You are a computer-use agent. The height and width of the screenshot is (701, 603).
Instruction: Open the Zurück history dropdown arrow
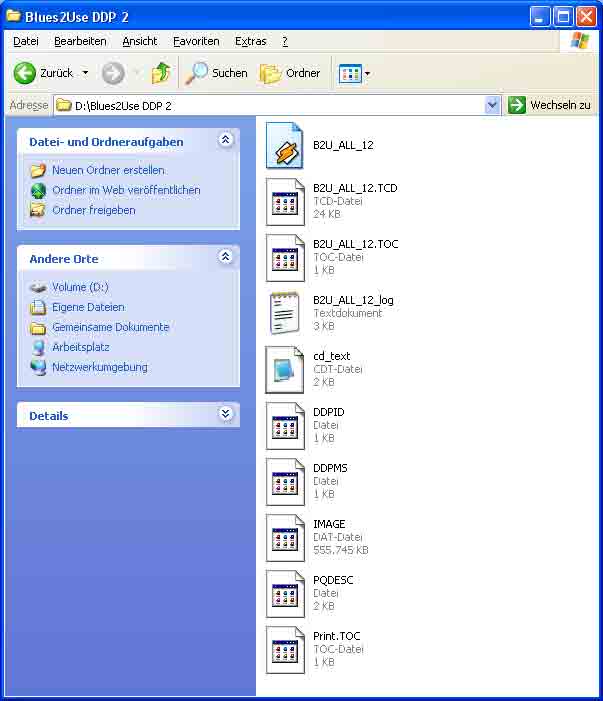[x=85, y=72]
